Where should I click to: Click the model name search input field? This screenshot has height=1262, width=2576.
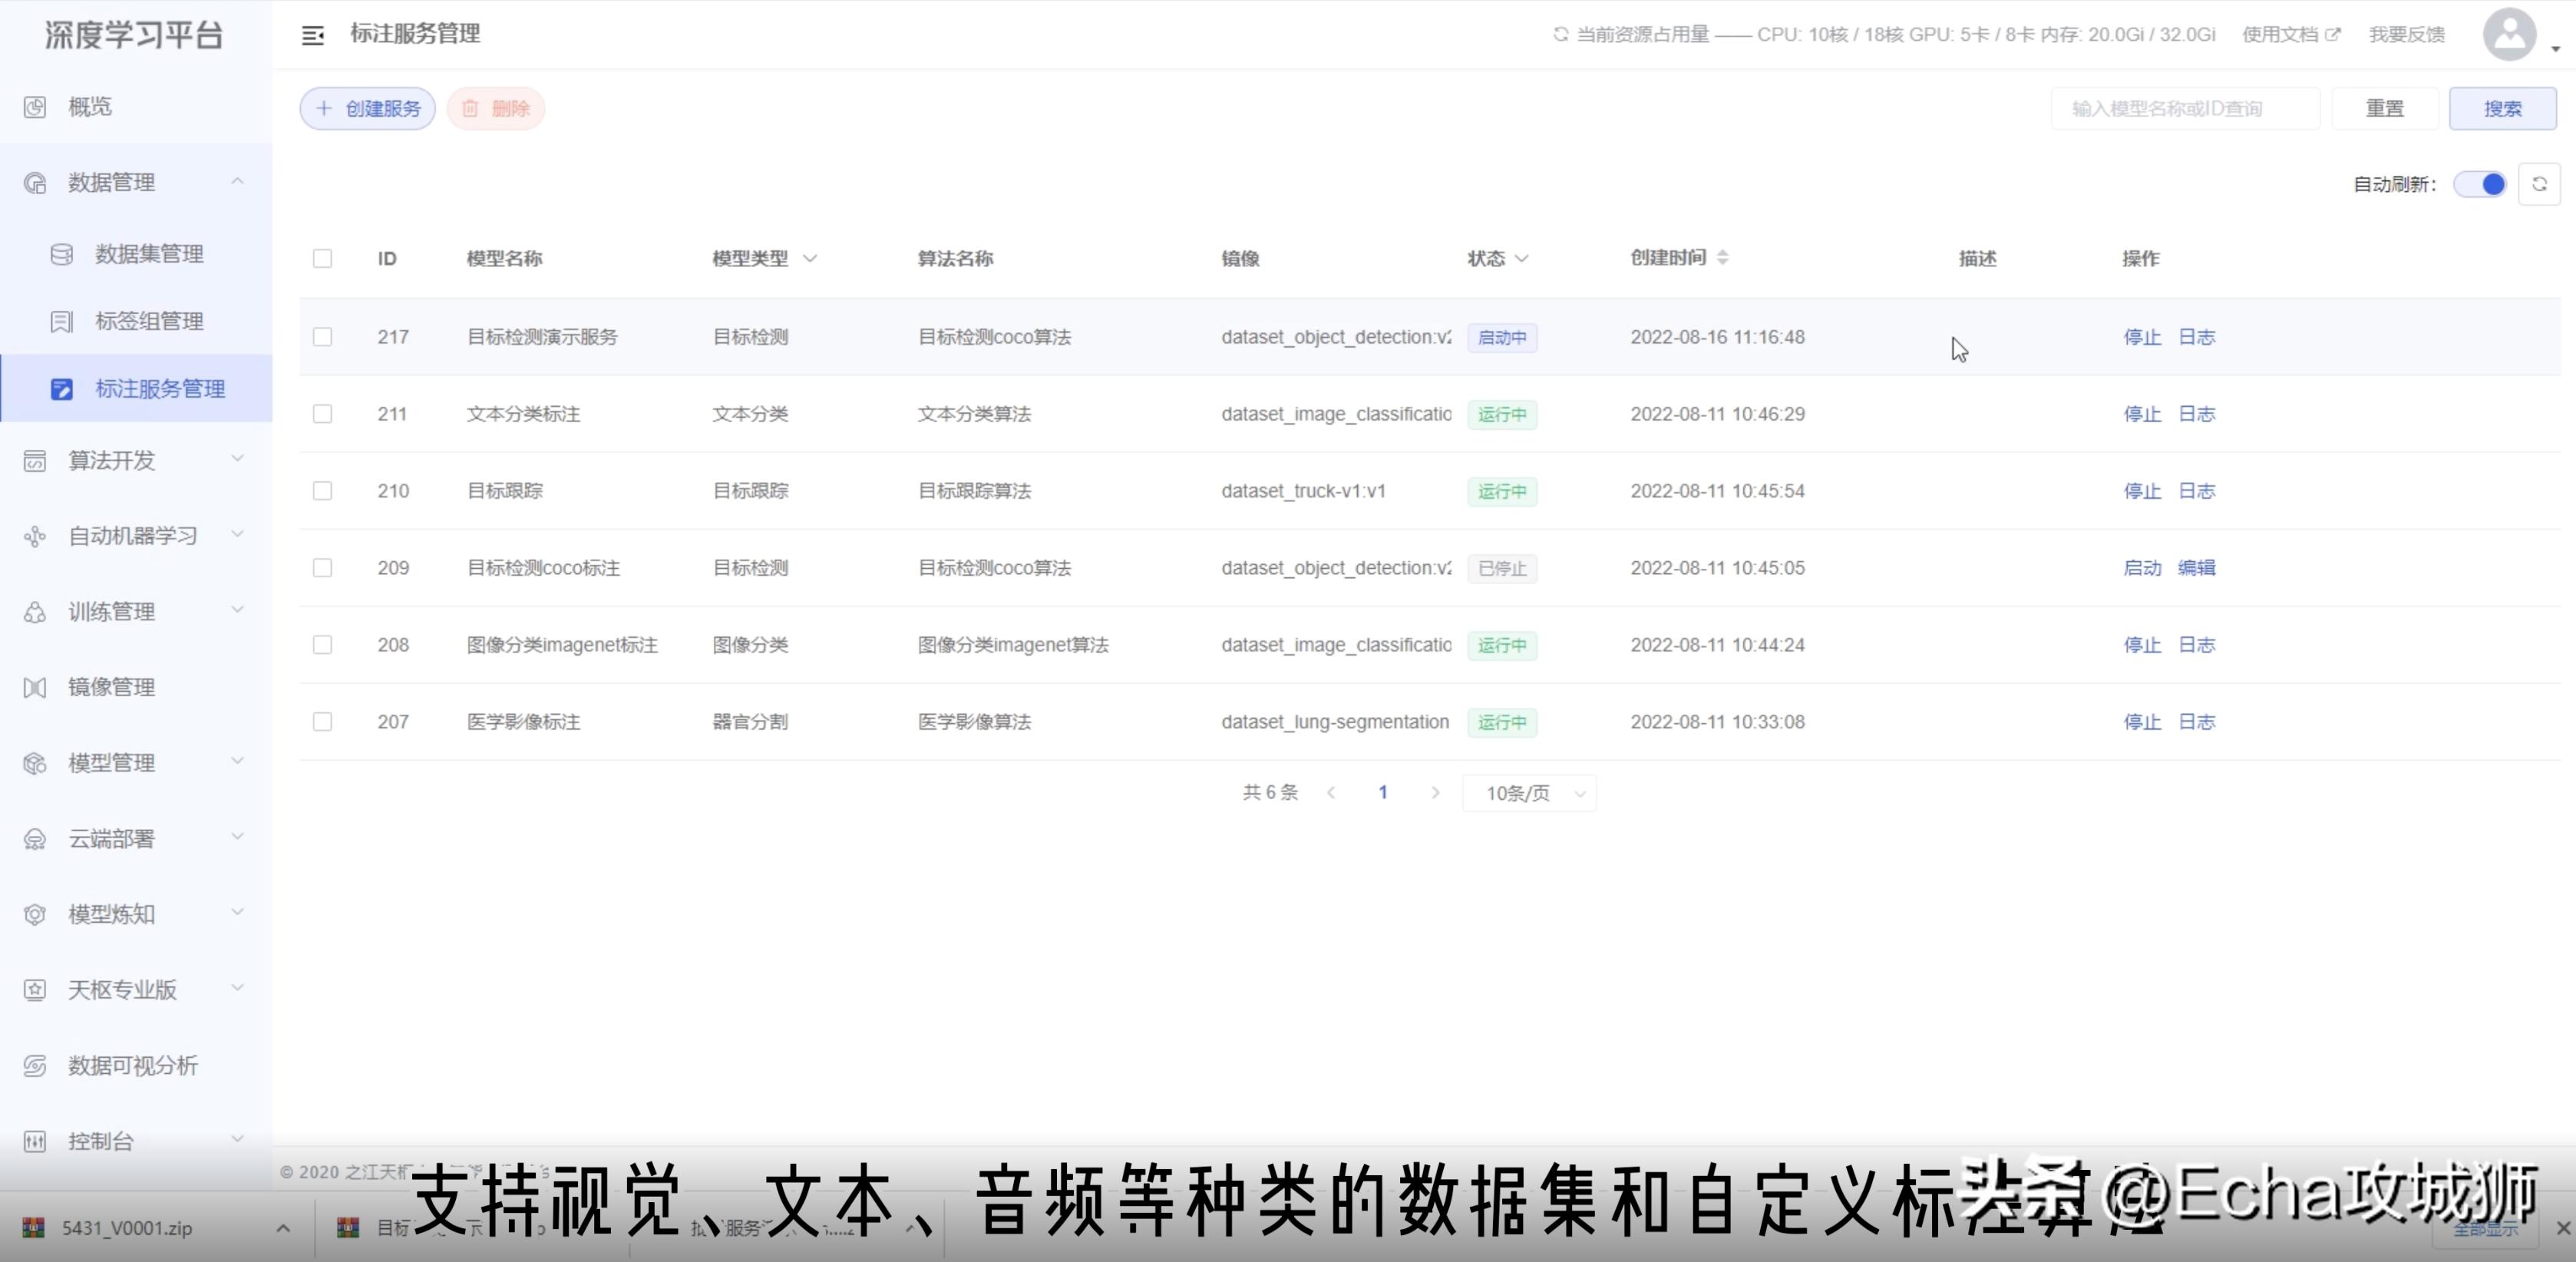[x=2185, y=107]
